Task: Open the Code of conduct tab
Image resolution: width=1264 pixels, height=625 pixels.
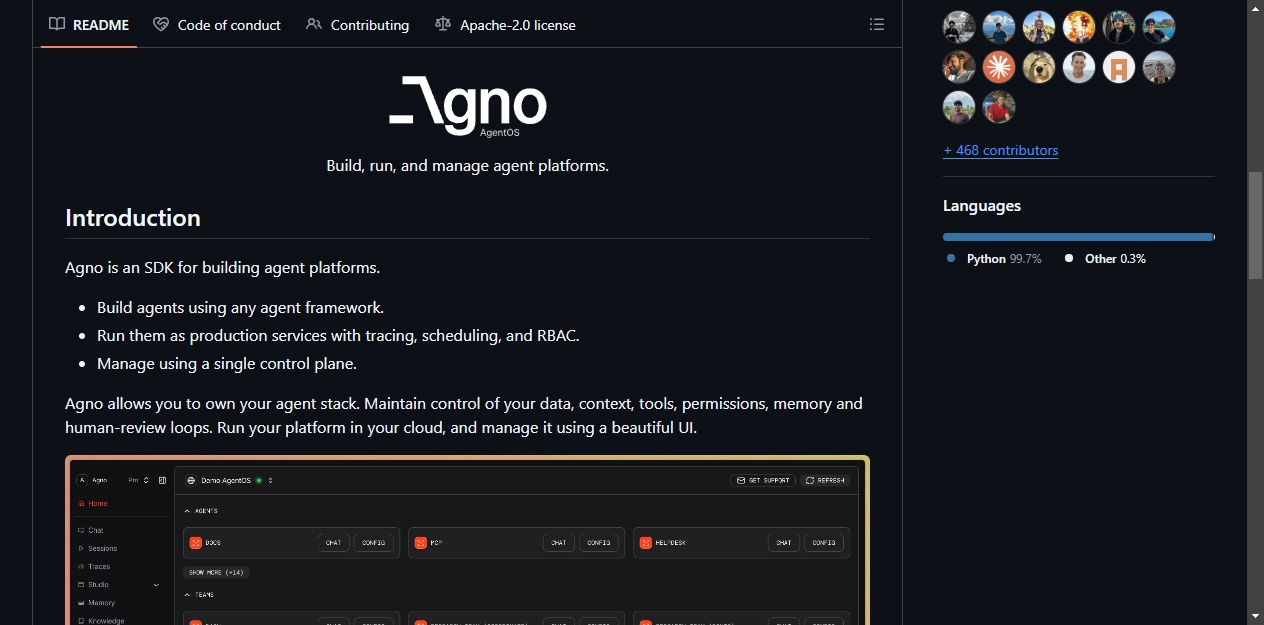Action: click(x=217, y=25)
